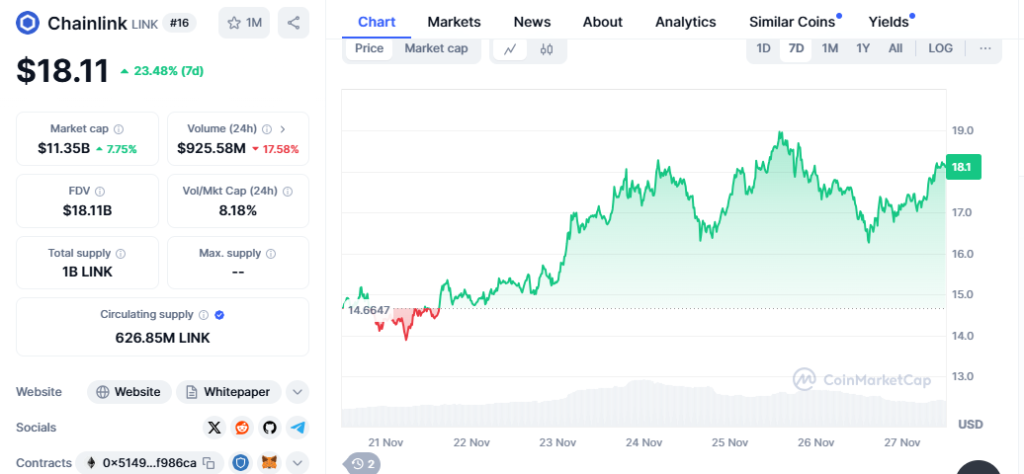
Task: Open the Telegram social icon
Action: [x=297, y=427]
